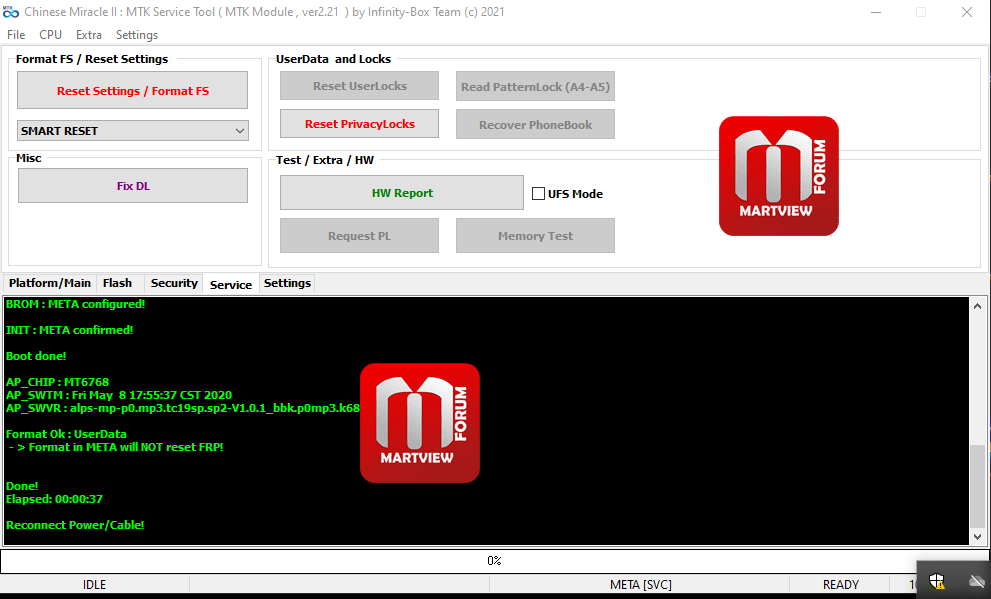Open the OneDrive cloud tray icon
This screenshot has height=599, width=991.
tap(978, 581)
